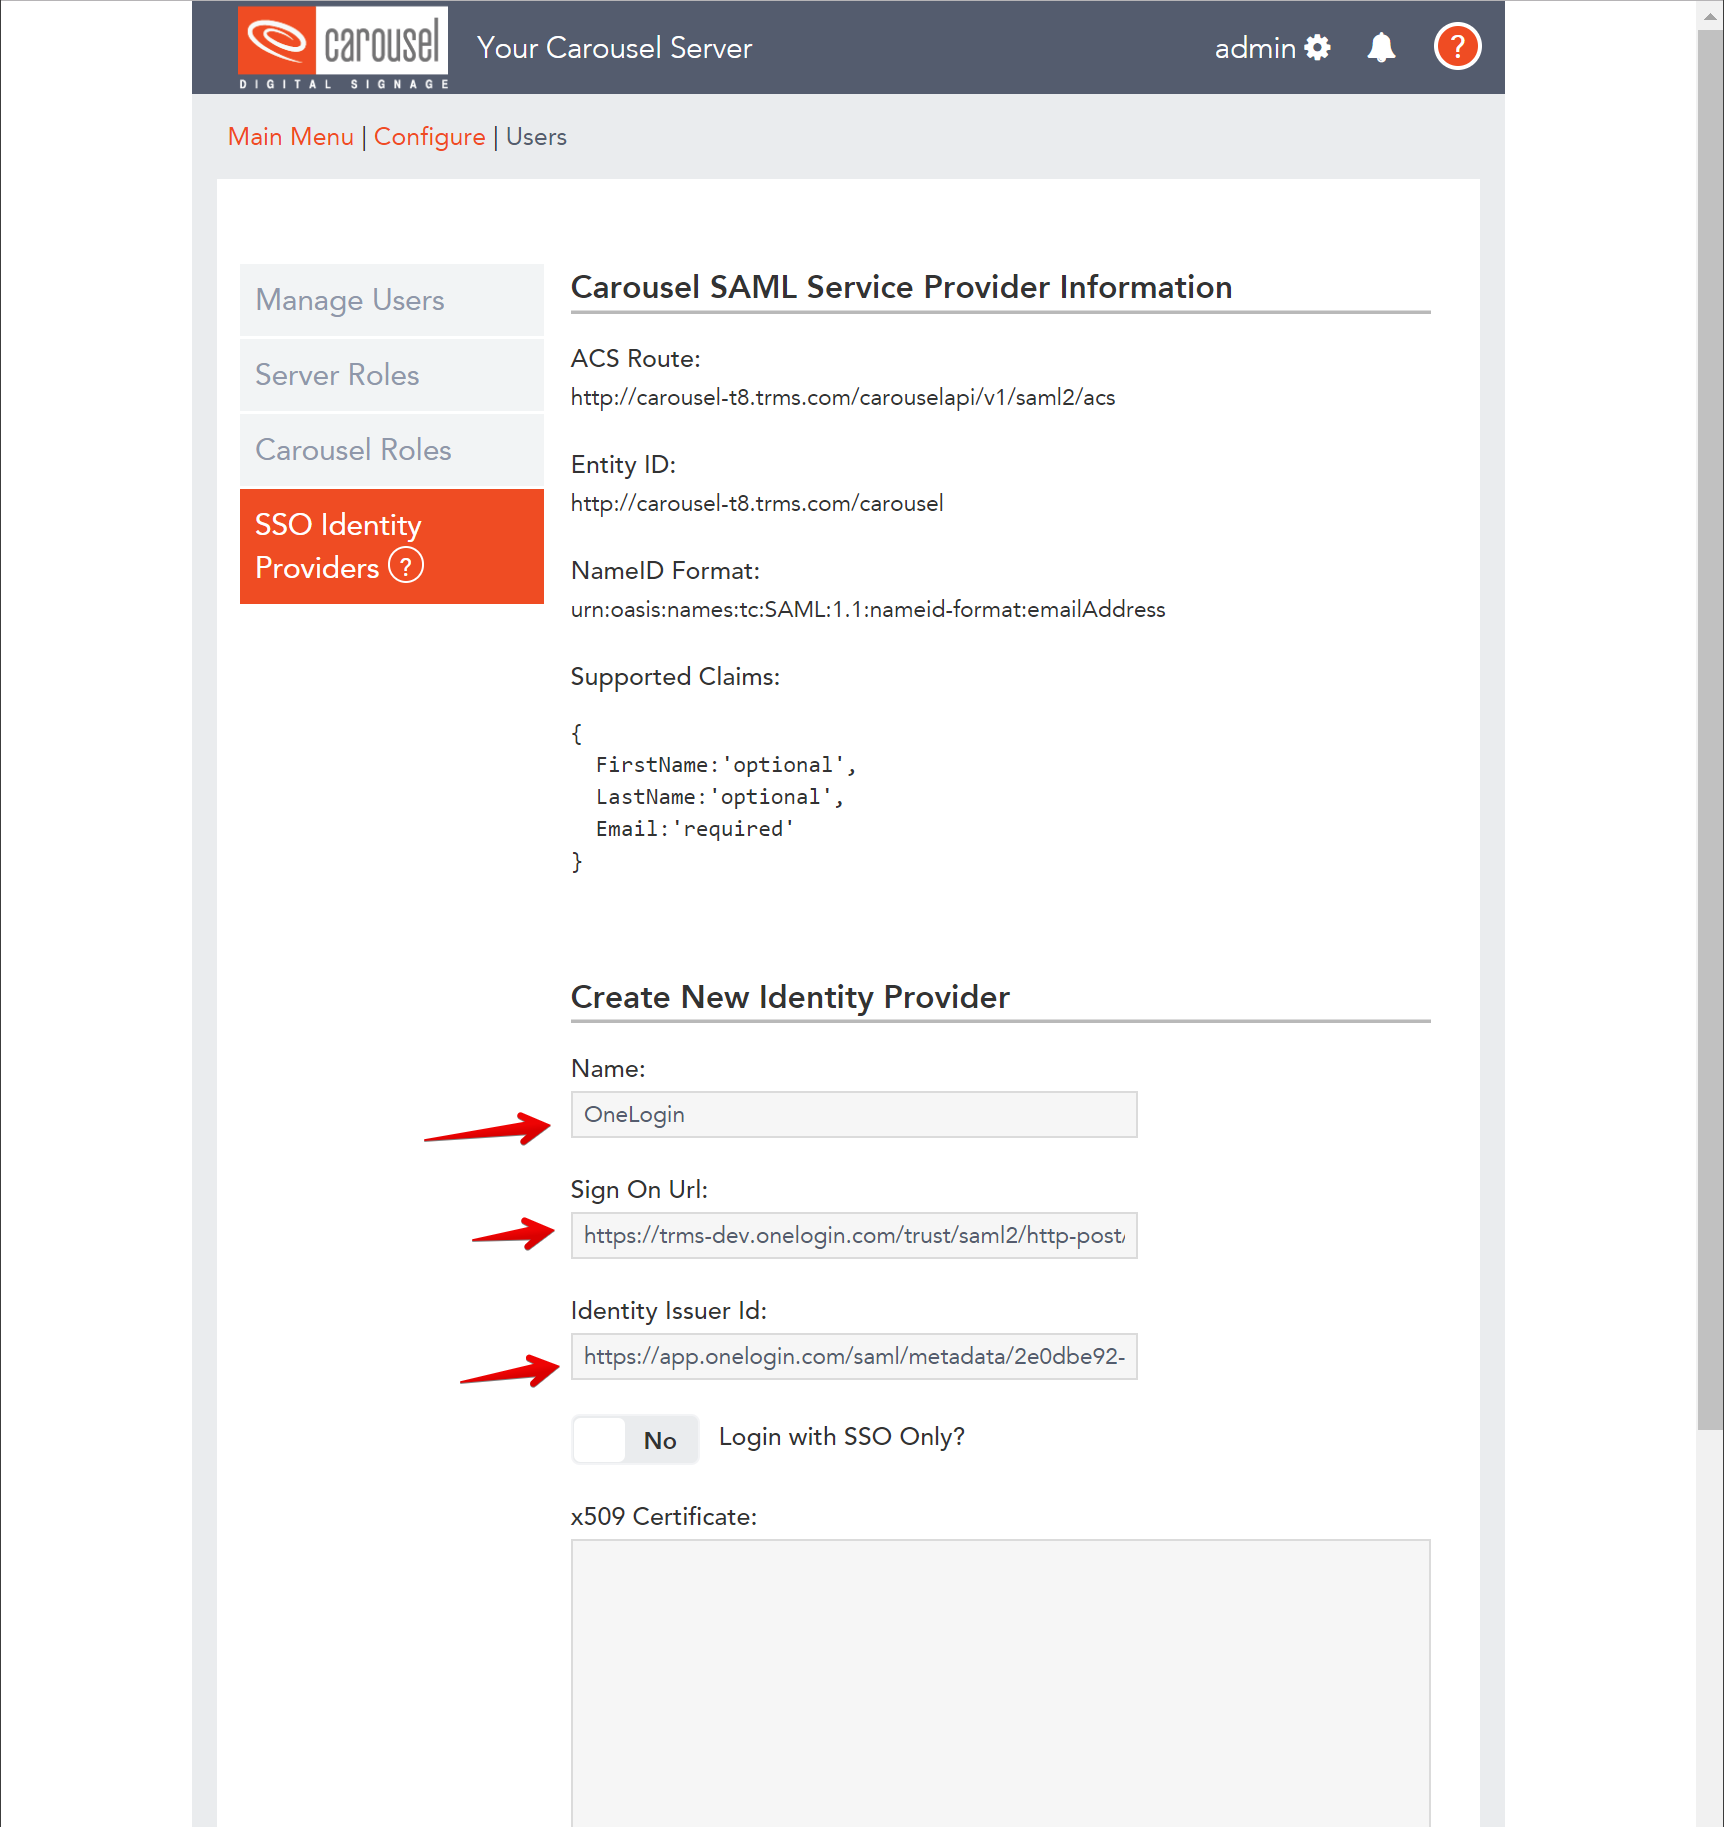Click the Login with SSO Only? label
1724x1827 pixels.
[842, 1437]
